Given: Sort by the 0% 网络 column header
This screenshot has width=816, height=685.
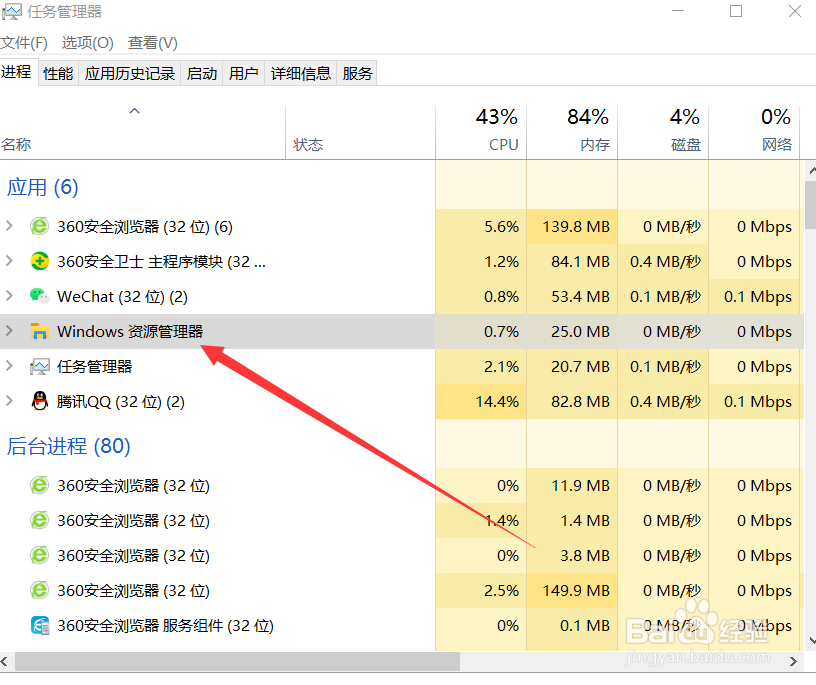Looking at the screenshot, I should (x=754, y=132).
